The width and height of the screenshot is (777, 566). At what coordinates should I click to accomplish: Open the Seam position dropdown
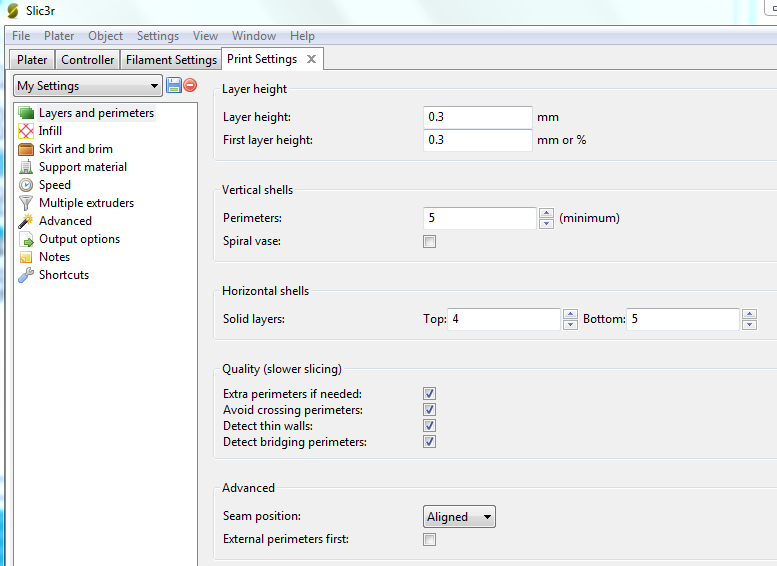pyautogui.click(x=459, y=516)
